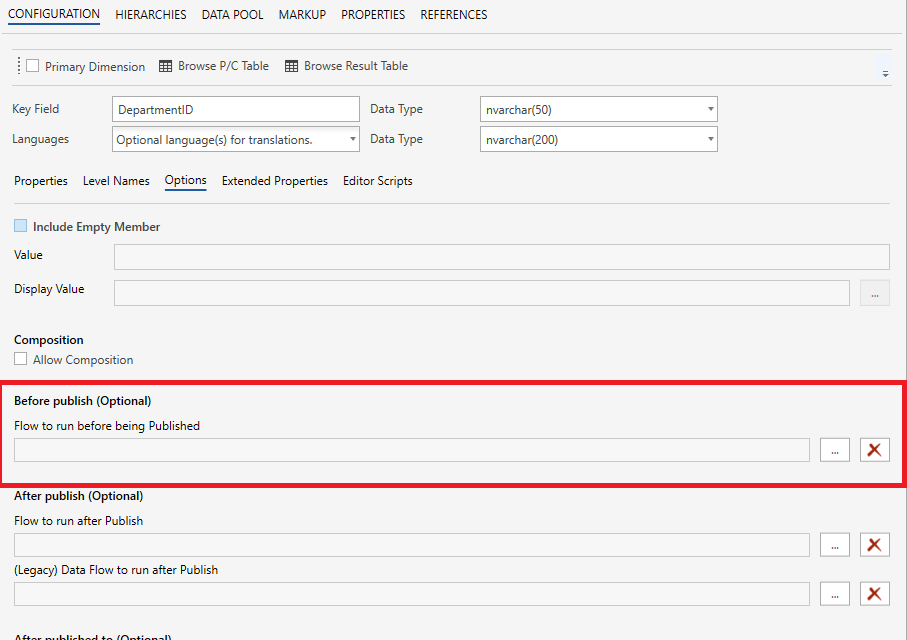Clear the Flow to run after Publish field
The image size is (907, 640).
tap(874, 545)
